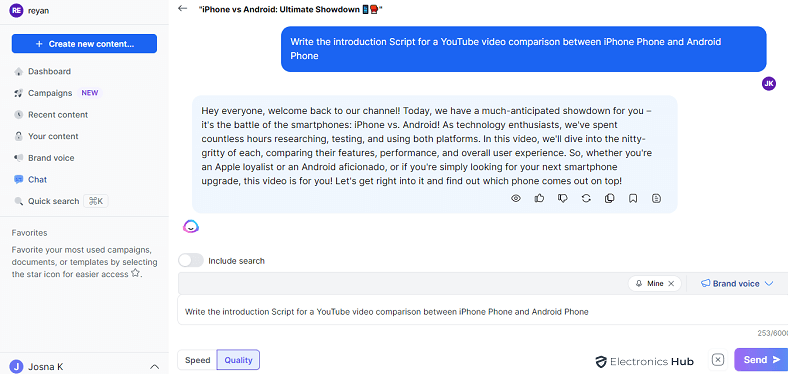Expand the Brand voice dropdown
Image resolution: width=788 pixels, height=374 pixels.
tap(737, 284)
